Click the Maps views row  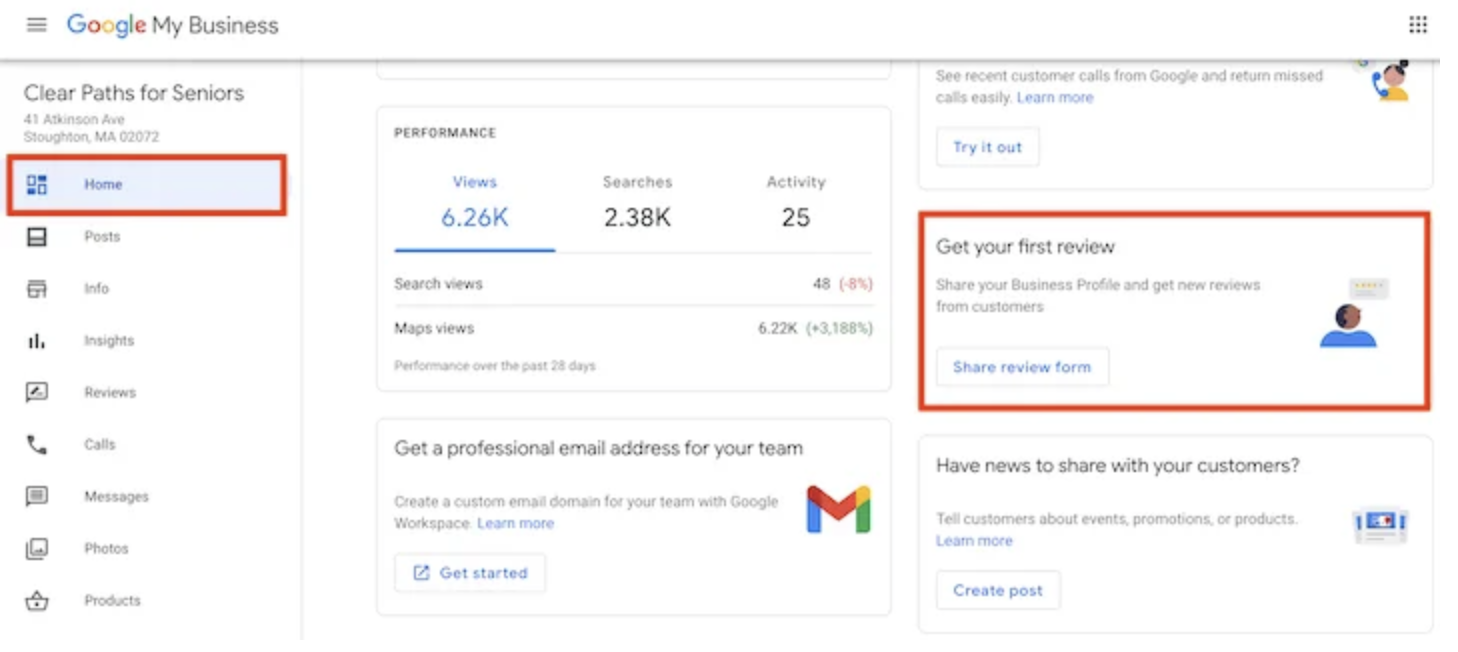click(x=633, y=328)
